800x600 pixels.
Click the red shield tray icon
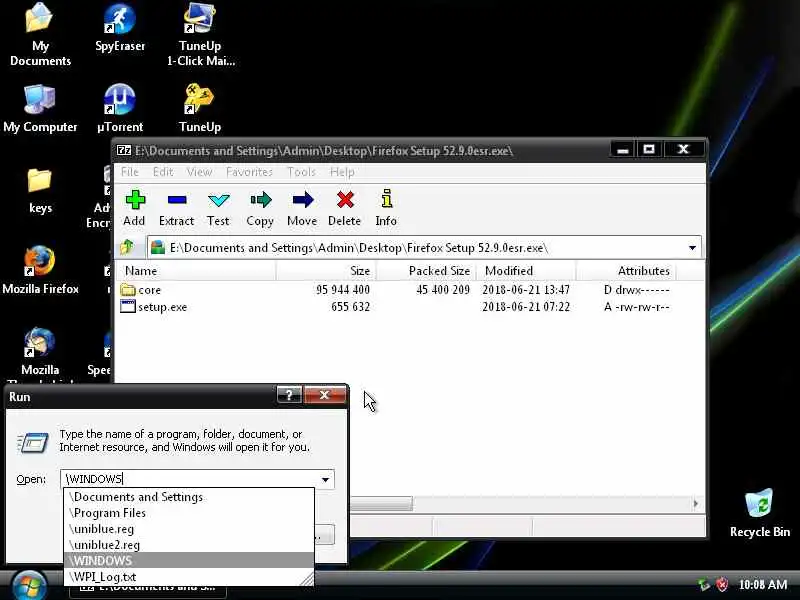tap(722, 585)
